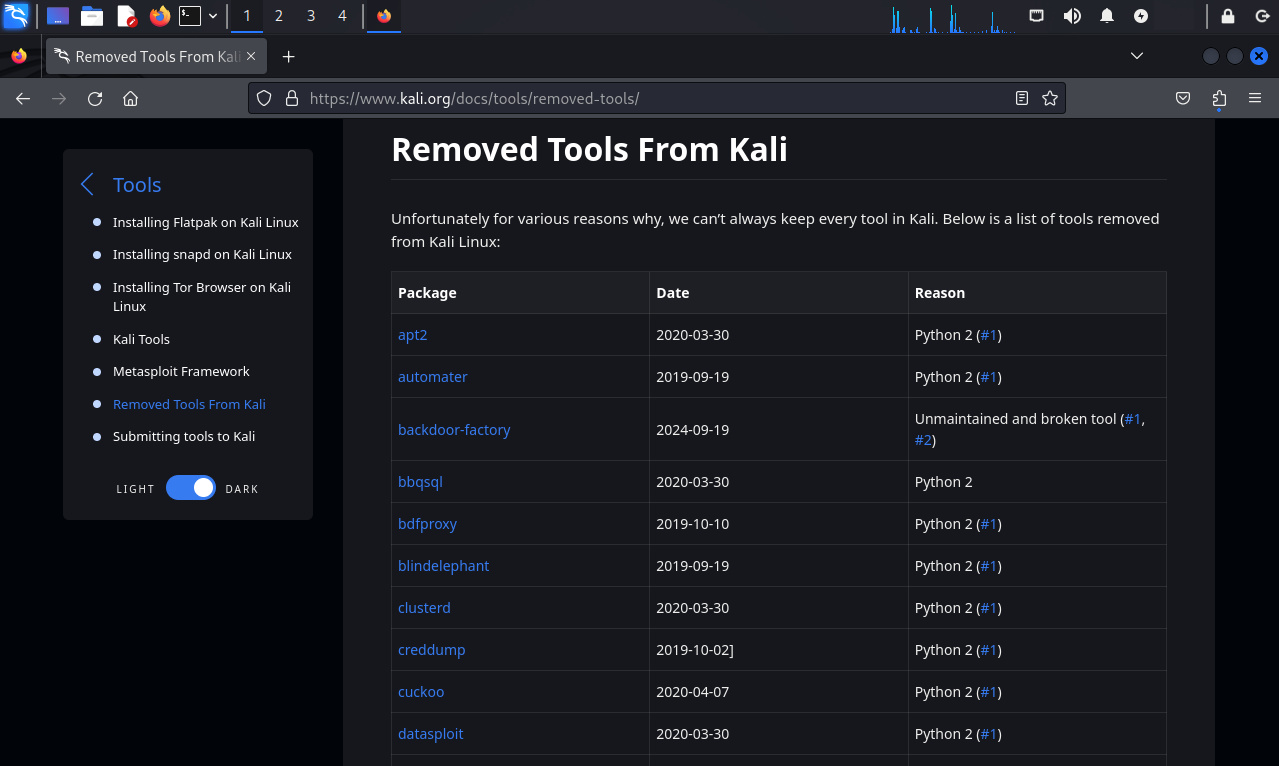Open the Firefox hamburger application menu
The image size is (1279, 766).
click(1255, 98)
